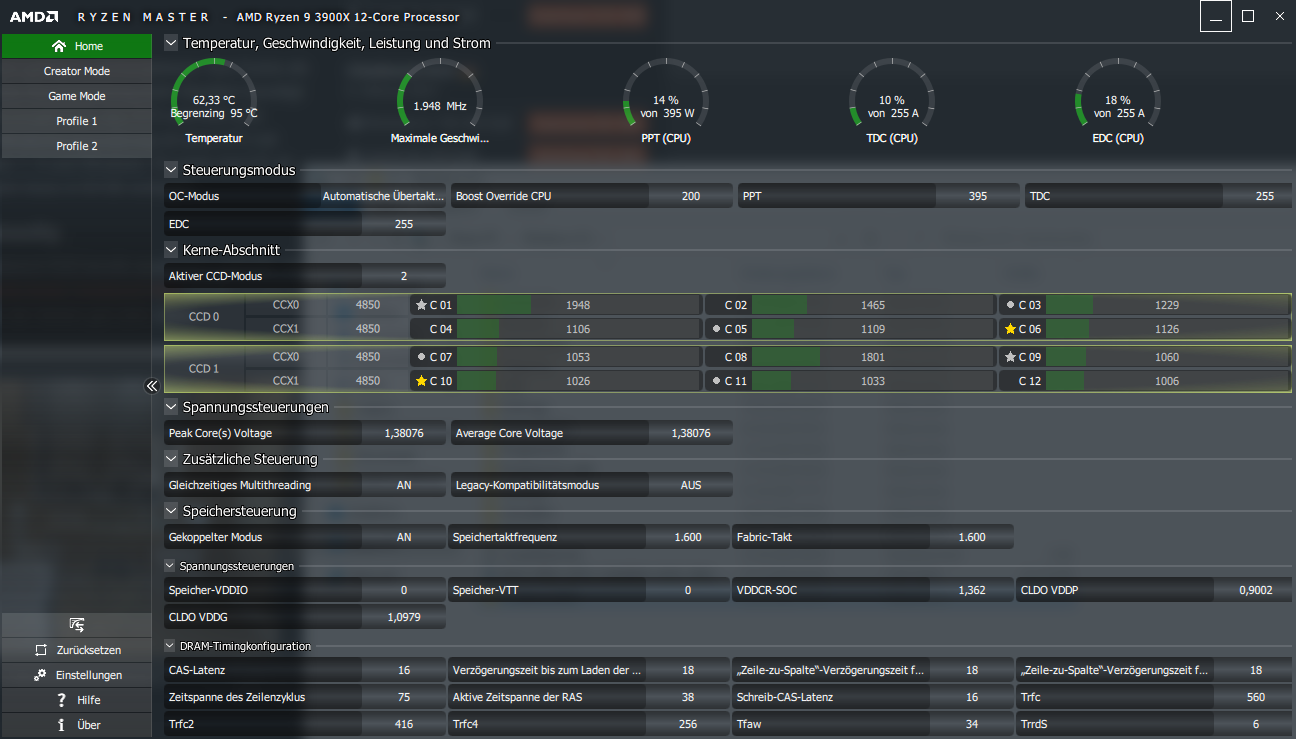Click the dot marker beside C 03
This screenshot has height=739, width=1296.
(x=1010, y=305)
